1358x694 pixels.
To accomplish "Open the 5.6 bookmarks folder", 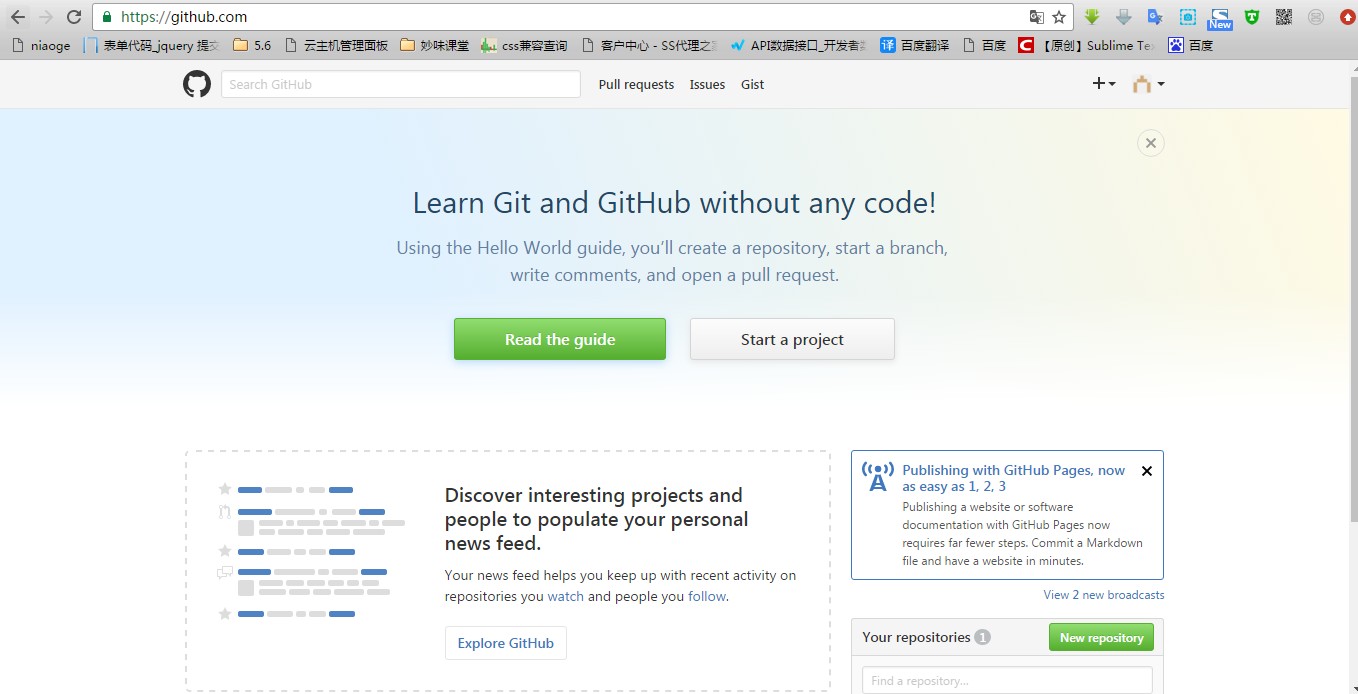I will pos(252,45).
